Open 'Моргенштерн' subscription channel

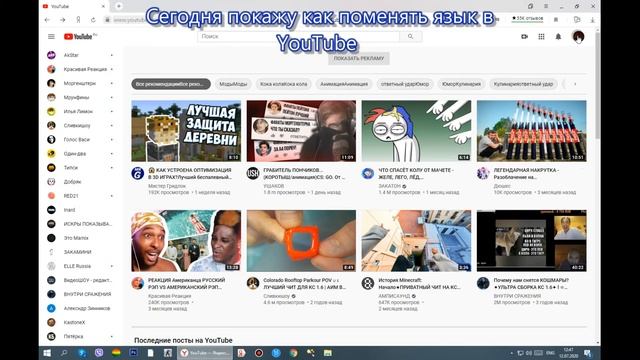pos(80,83)
